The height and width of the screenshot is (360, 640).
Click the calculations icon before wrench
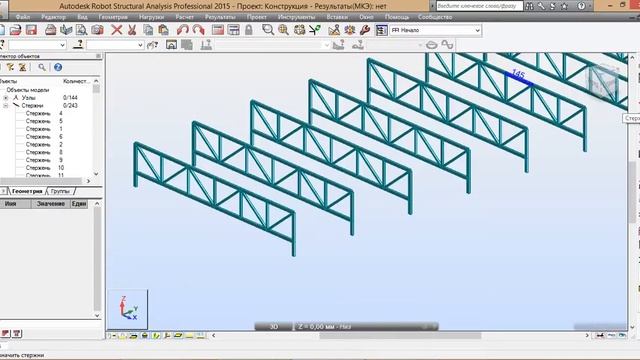point(350,30)
